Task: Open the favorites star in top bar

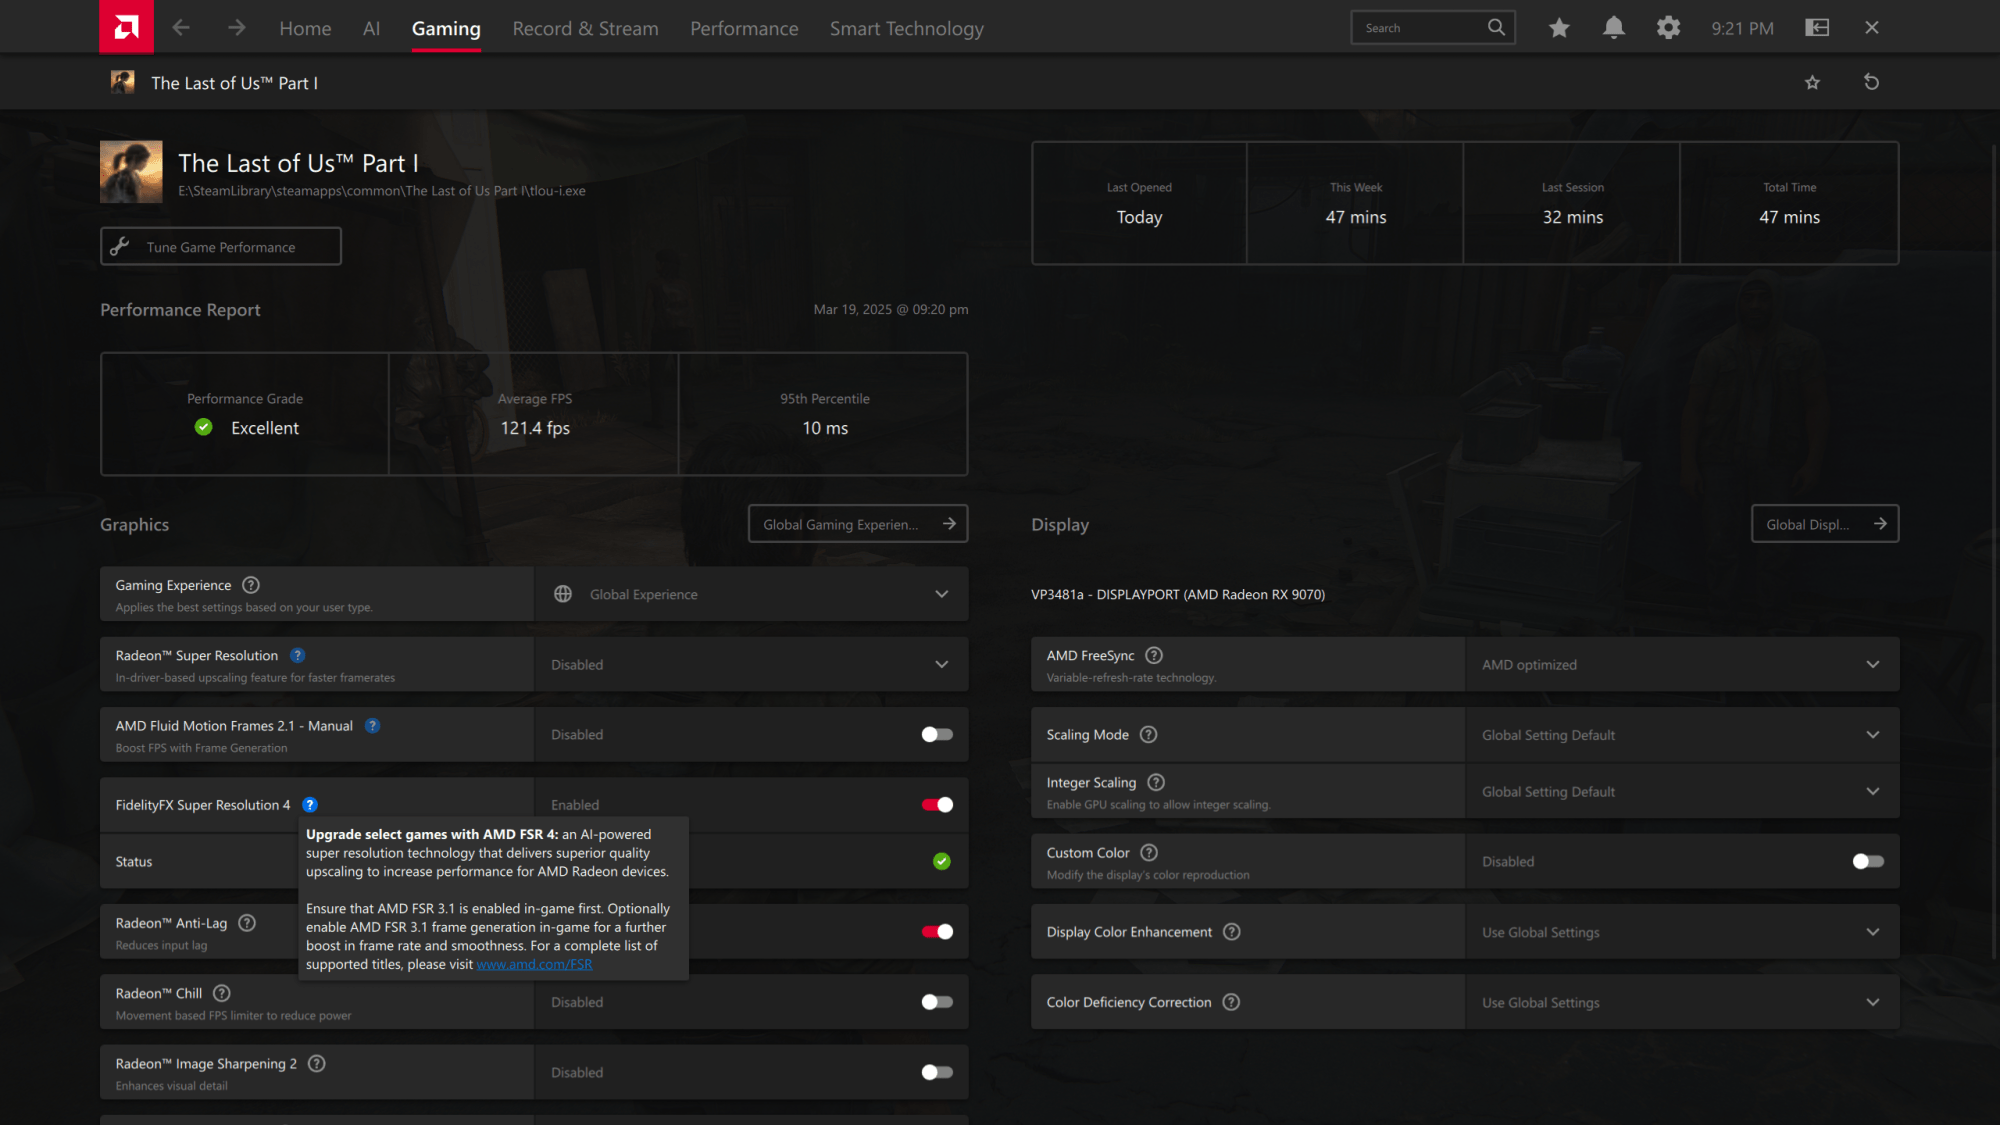Action: click(x=1558, y=28)
